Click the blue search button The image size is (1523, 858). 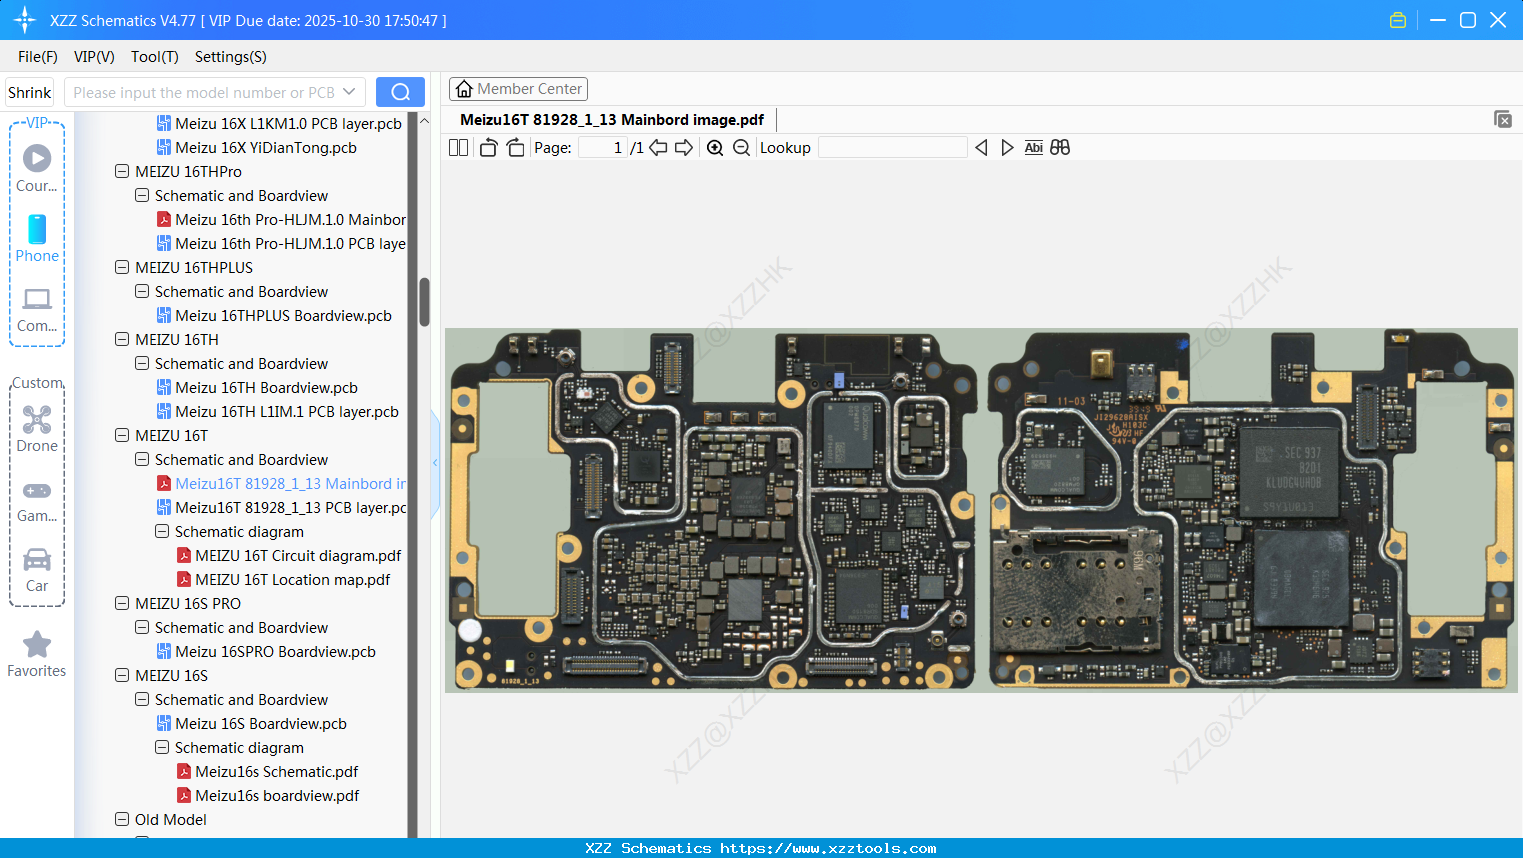pos(400,92)
